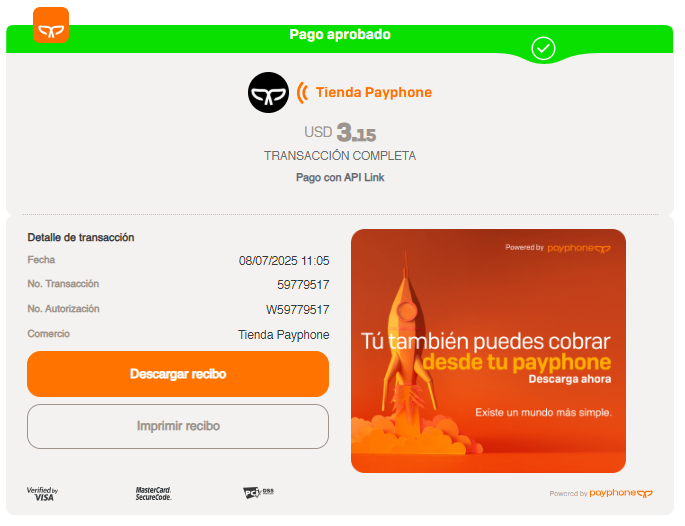Click the date value 08/07/2025 11:05
The image size is (685, 526).
click(x=284, y=261)
